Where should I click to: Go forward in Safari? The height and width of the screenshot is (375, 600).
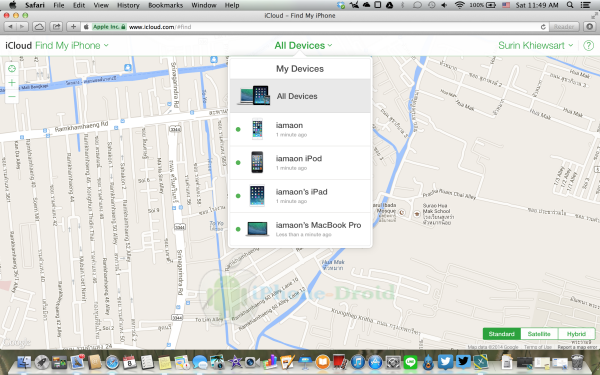(x=22, y=26)
